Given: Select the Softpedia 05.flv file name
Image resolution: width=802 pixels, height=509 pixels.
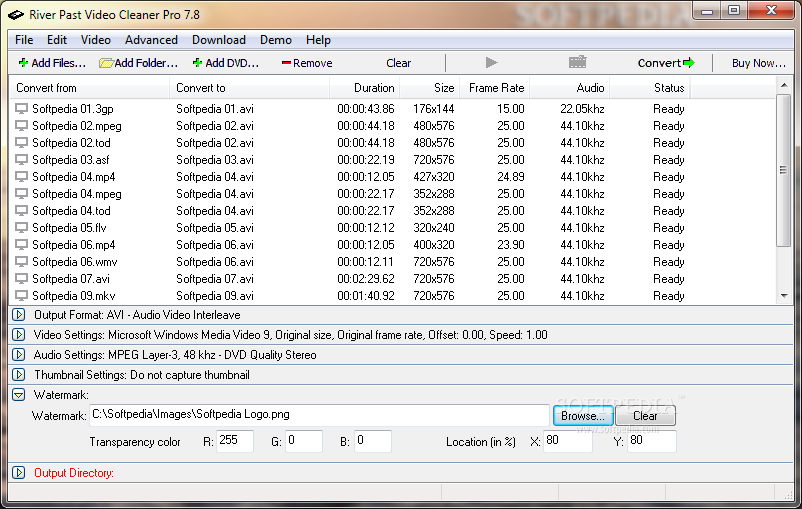Looking at the screenshot, I should tap(69, 228).
